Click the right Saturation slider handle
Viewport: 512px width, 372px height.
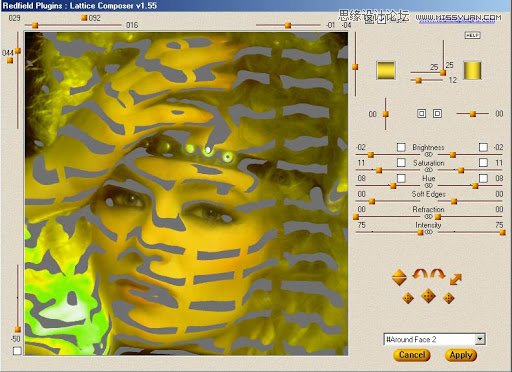coord(461,170)
